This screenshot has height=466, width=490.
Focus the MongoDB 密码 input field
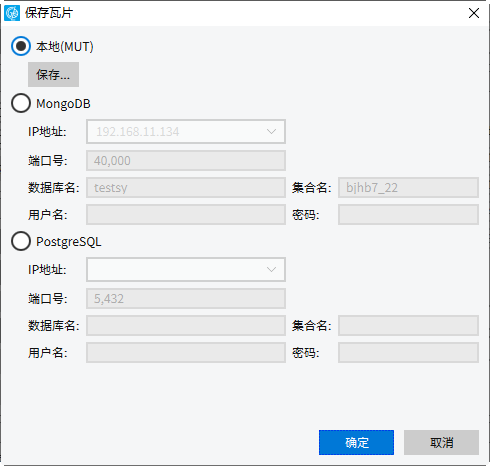click(408, 214)
